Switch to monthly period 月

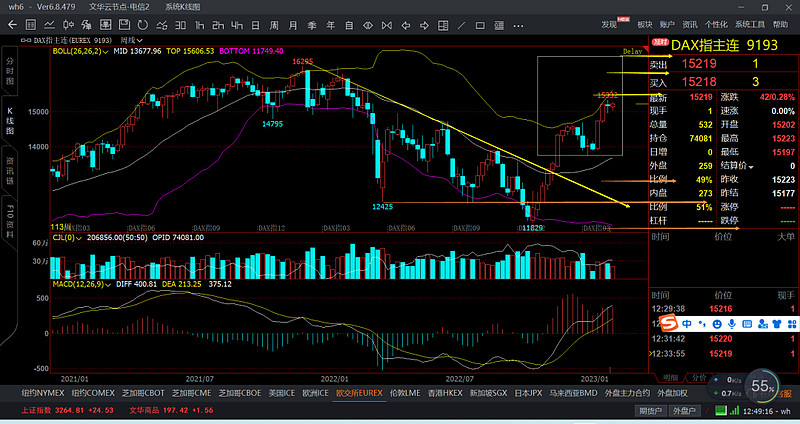(x=293, y=25)
